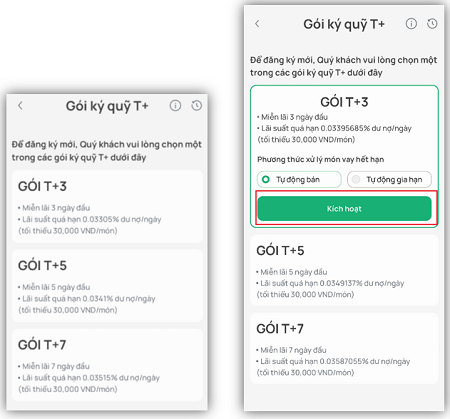The image size is (450, 419).
Task: Click the 0.03395685% overdue rate text in T+3
Action: 349,128
